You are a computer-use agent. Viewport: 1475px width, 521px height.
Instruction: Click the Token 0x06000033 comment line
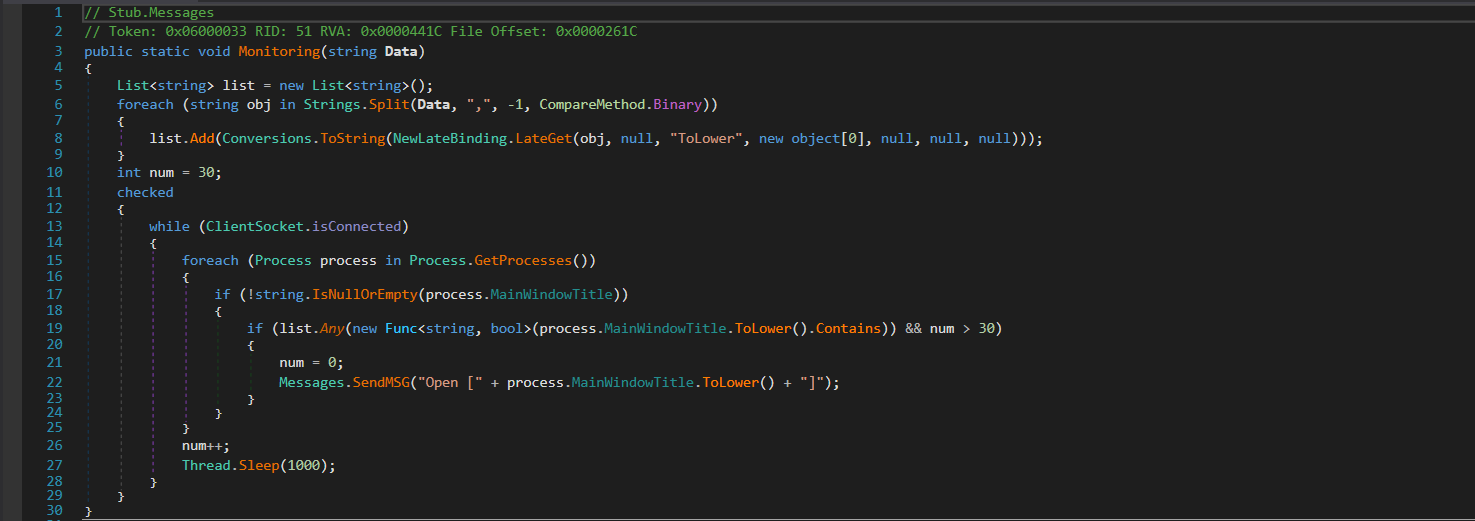[360, 31]
